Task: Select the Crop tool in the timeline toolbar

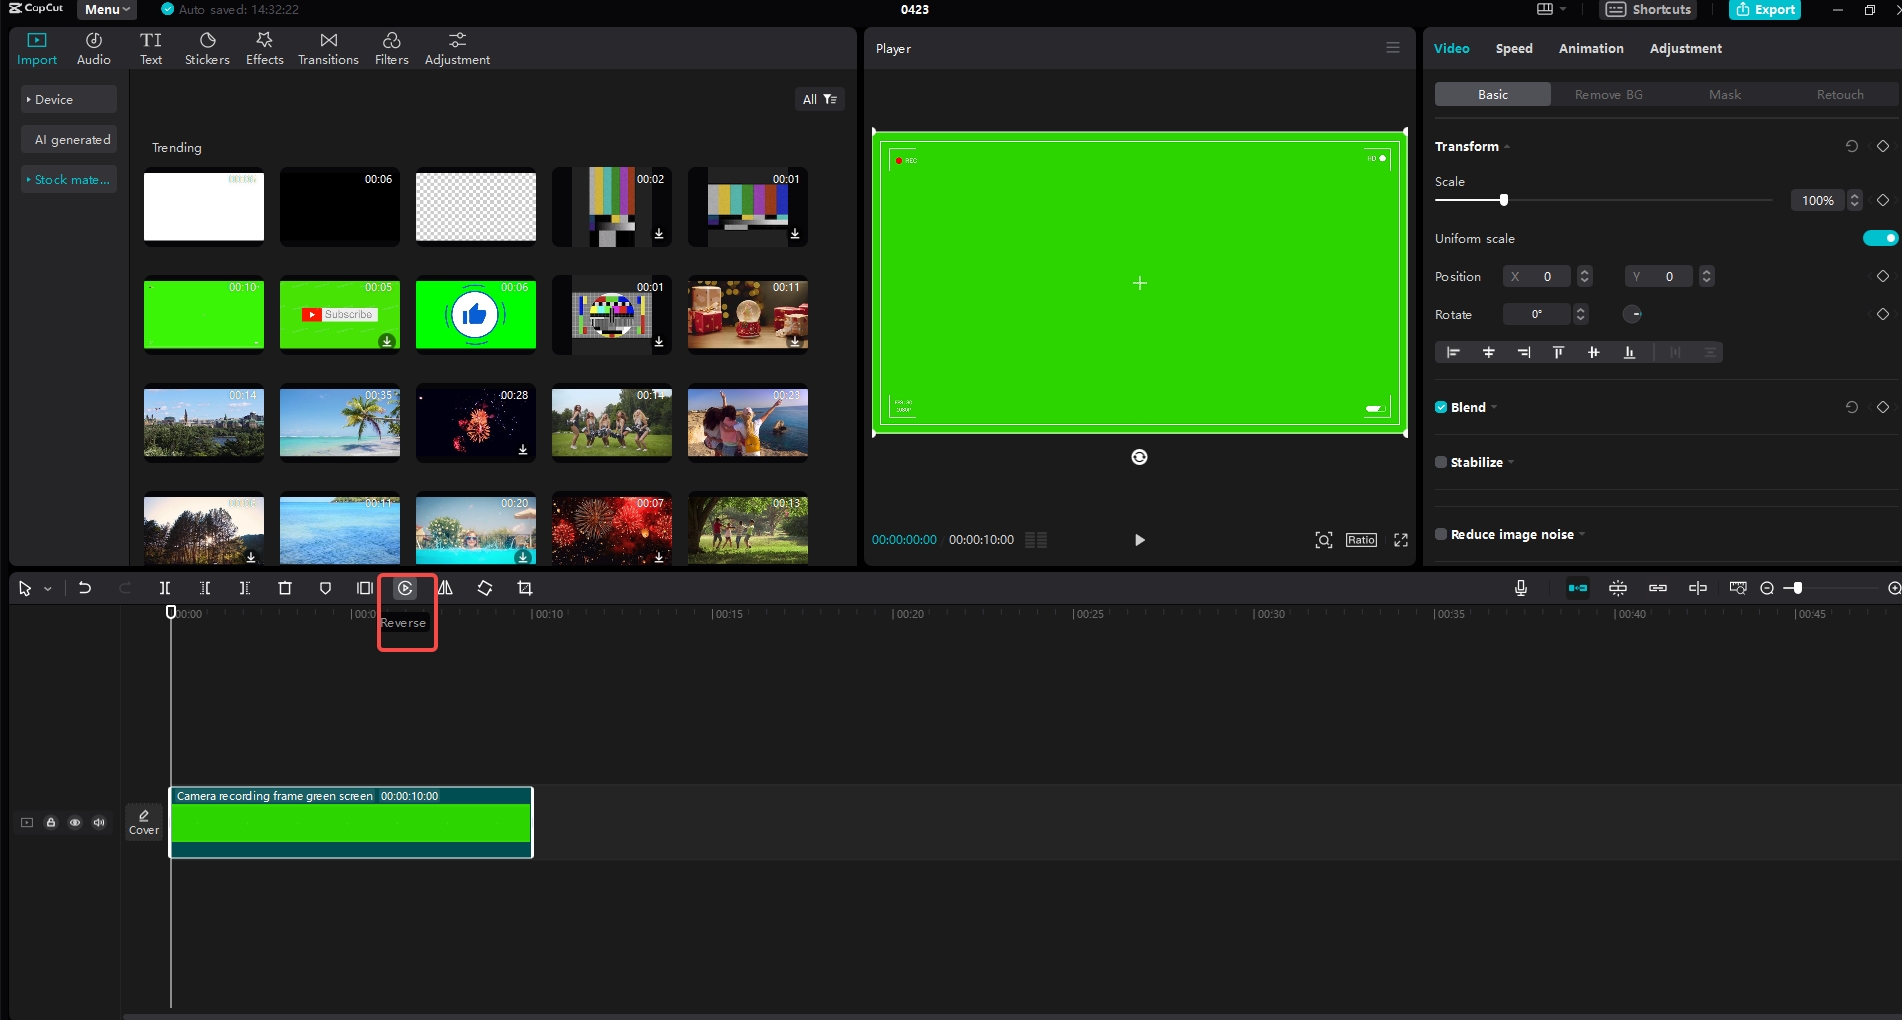Action: 525,588
